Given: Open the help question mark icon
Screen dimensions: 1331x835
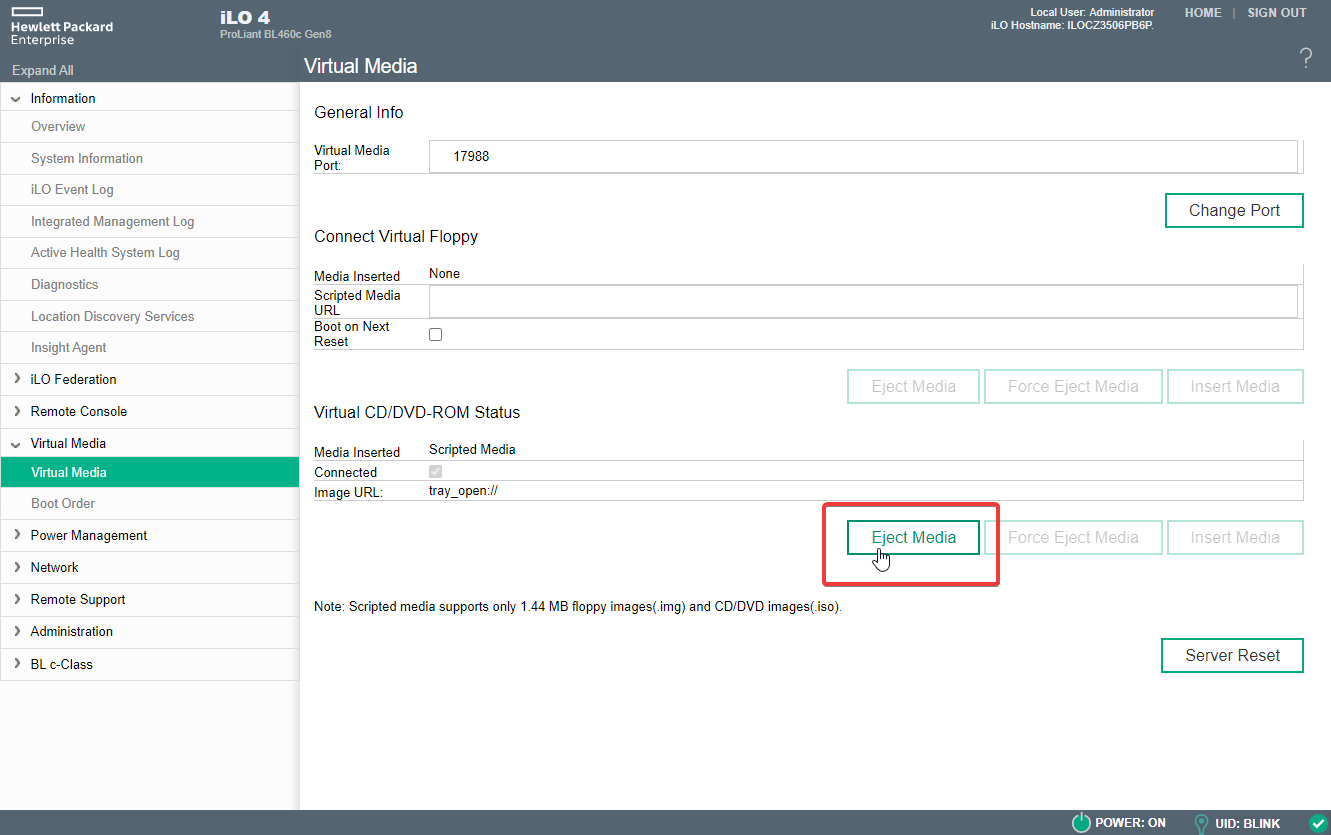Looking at the screenshot, I should click(x=1305, y=58).
